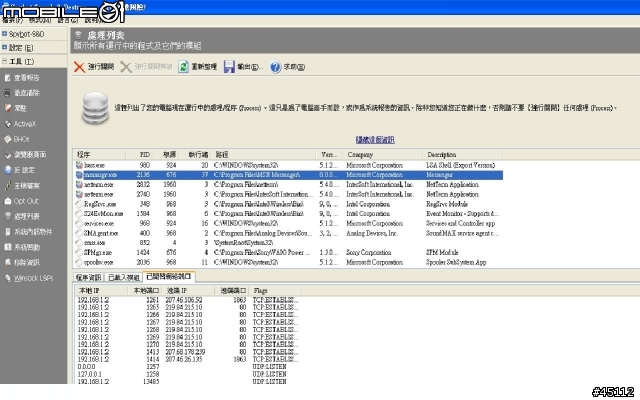This screenshot has width=640, height=400.
Task: Select the SPMgr.exe process row
Action: pos(289,253)
